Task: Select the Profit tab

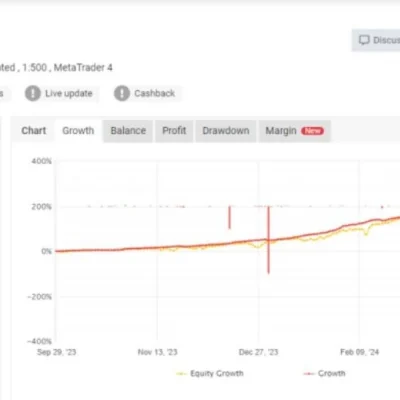Action: click(x=174, y=131)
